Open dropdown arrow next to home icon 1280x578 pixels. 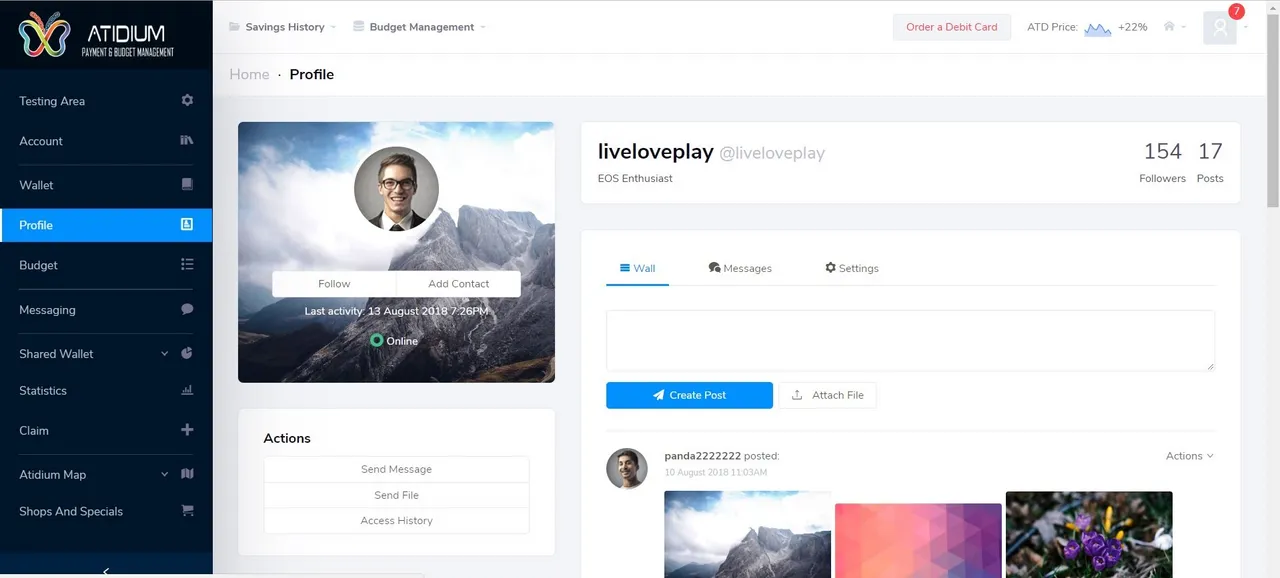[x=1184, y=27]
